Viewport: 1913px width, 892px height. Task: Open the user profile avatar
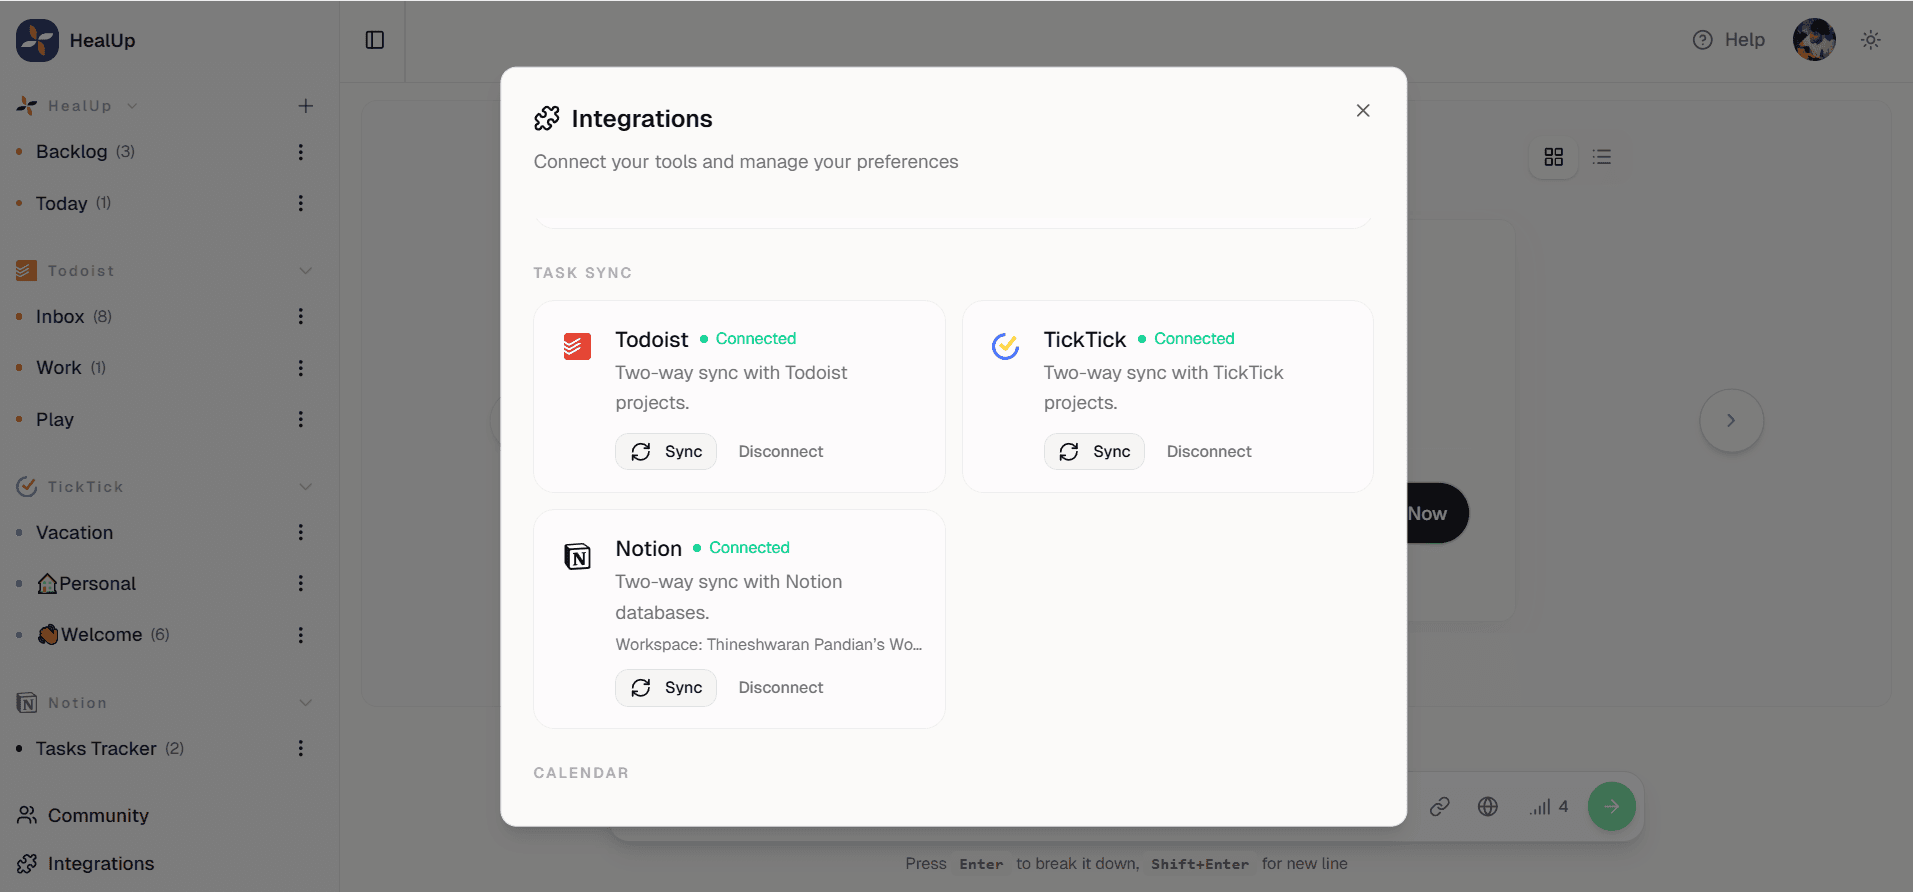[1814, 40]
